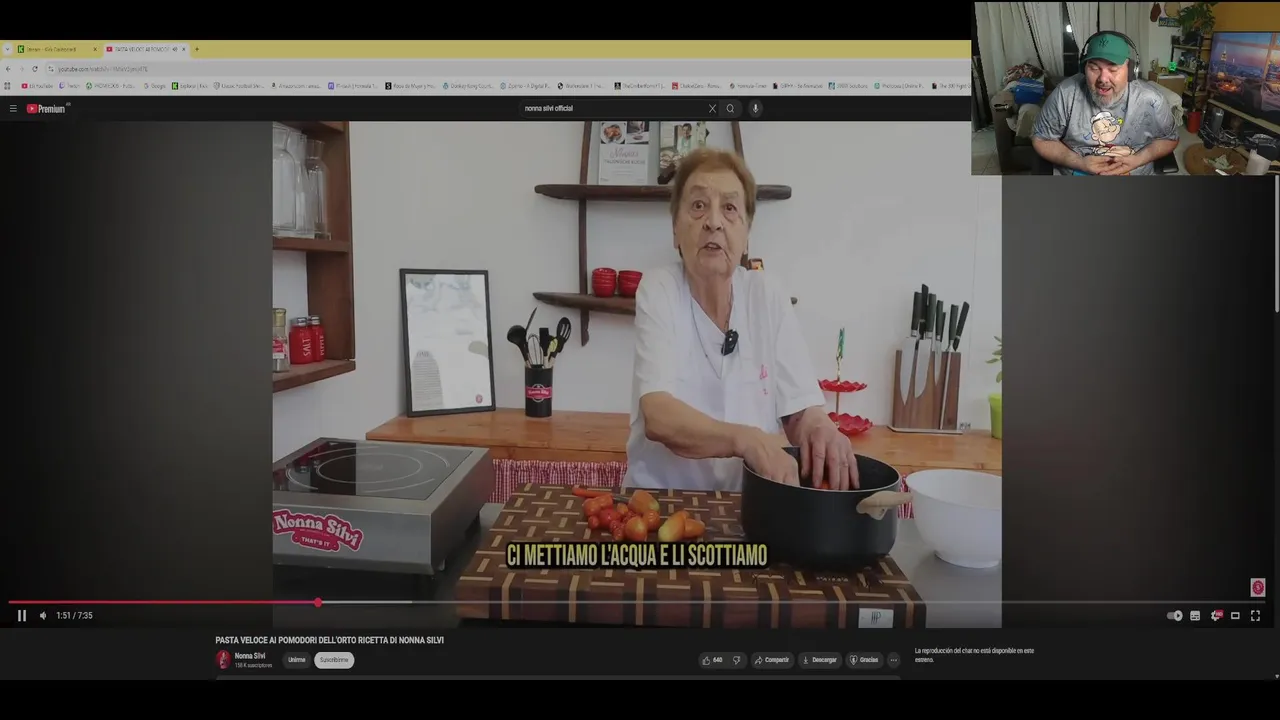Start voice search with the microphone
Image resolution: width=1280 pixels, height=720 pixels.
click(755, 108)
